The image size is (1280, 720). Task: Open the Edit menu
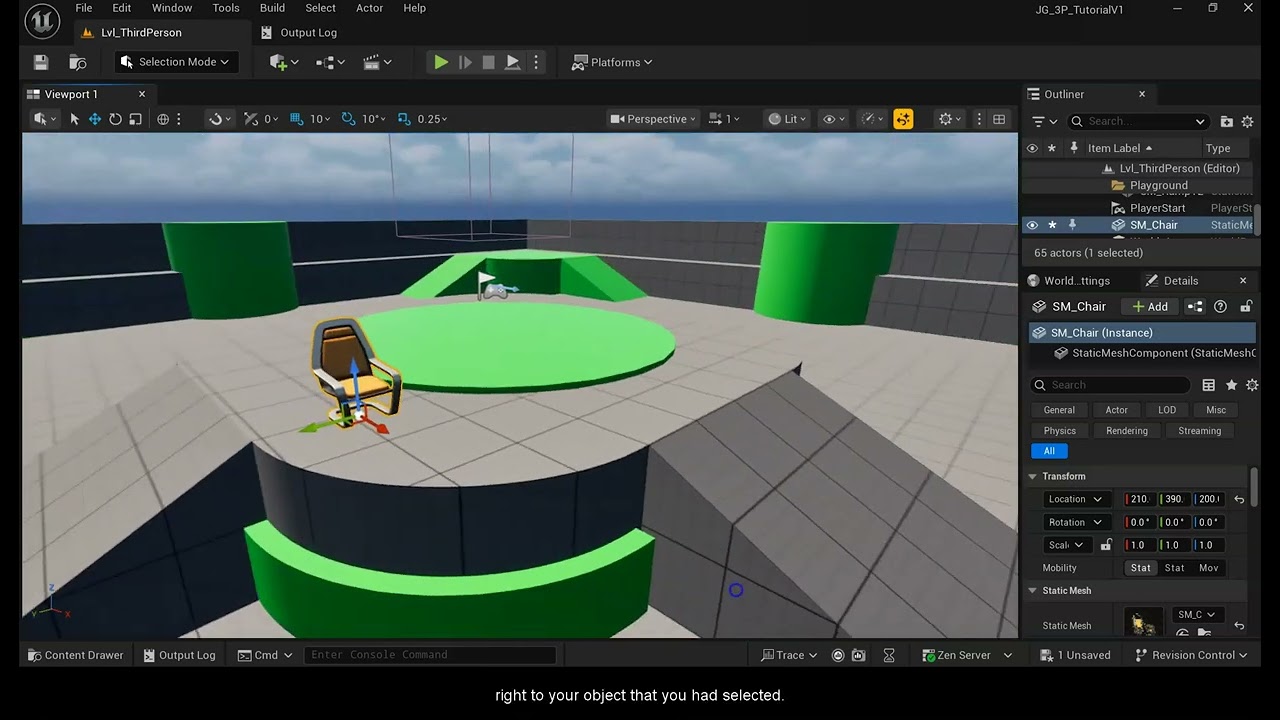tap(122, 8)
